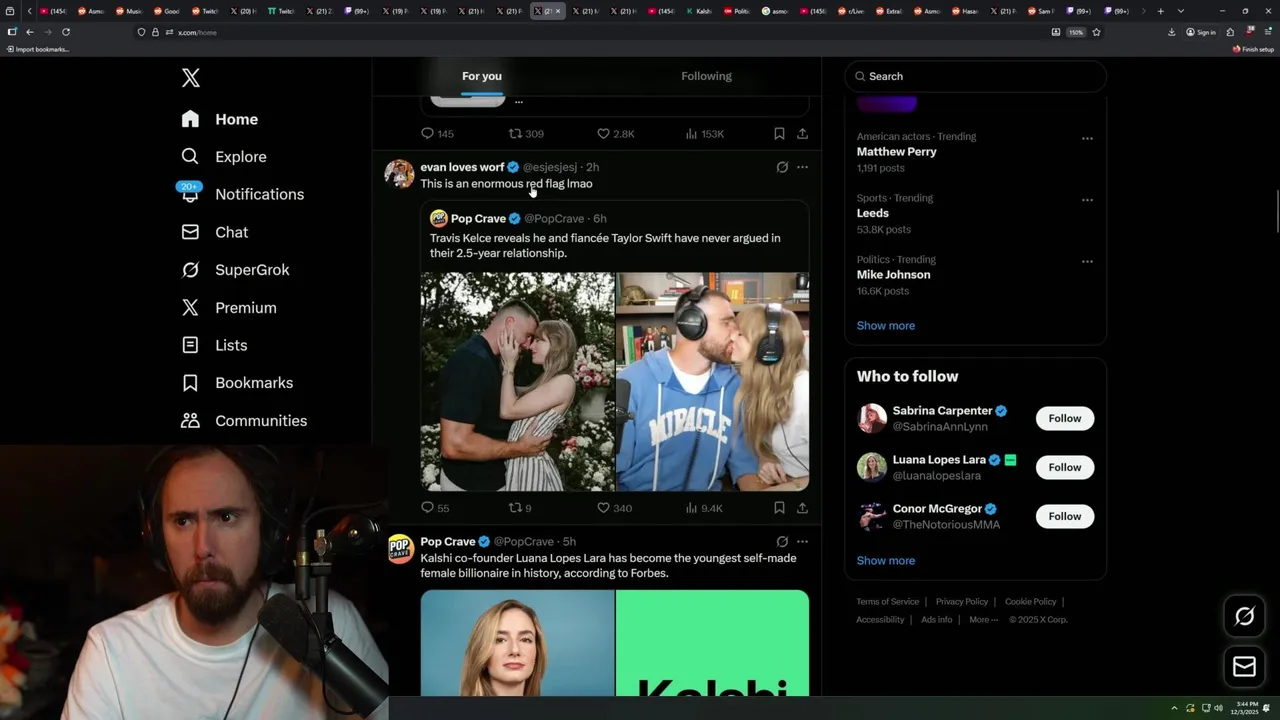Reply to evan's post with 55 comments

click(x=435, y=508)
